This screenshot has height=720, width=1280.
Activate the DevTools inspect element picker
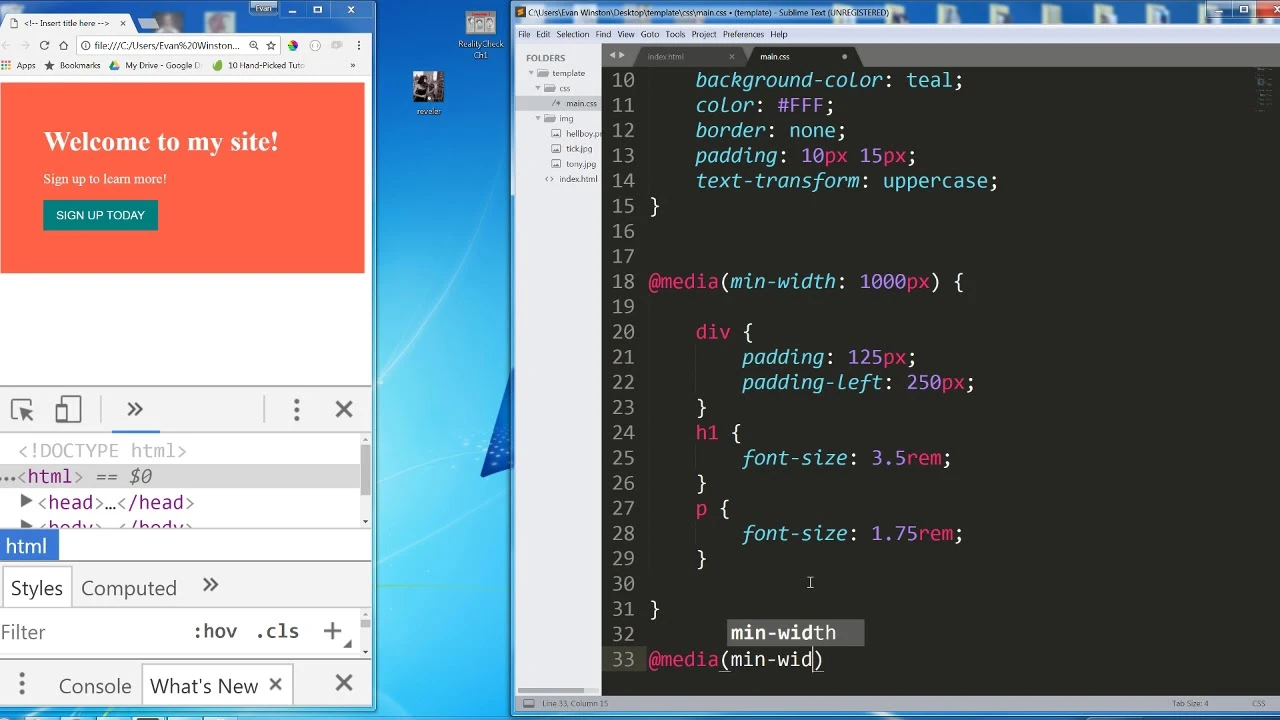click(22, 410)
